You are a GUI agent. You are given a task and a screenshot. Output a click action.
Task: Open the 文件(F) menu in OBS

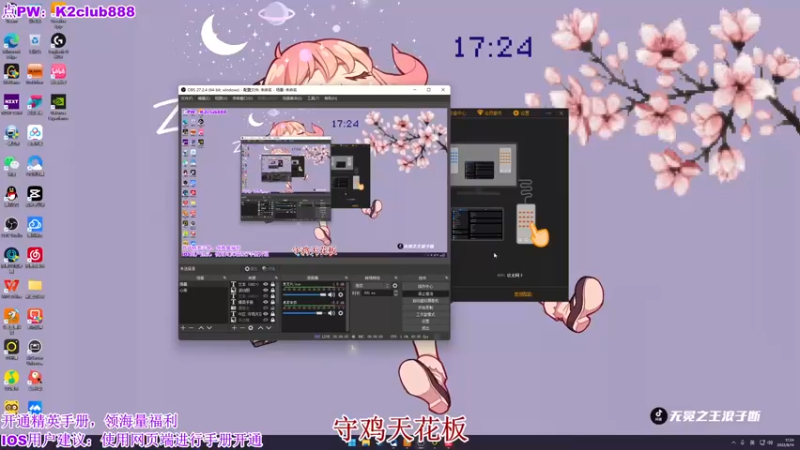pos(187,98)
